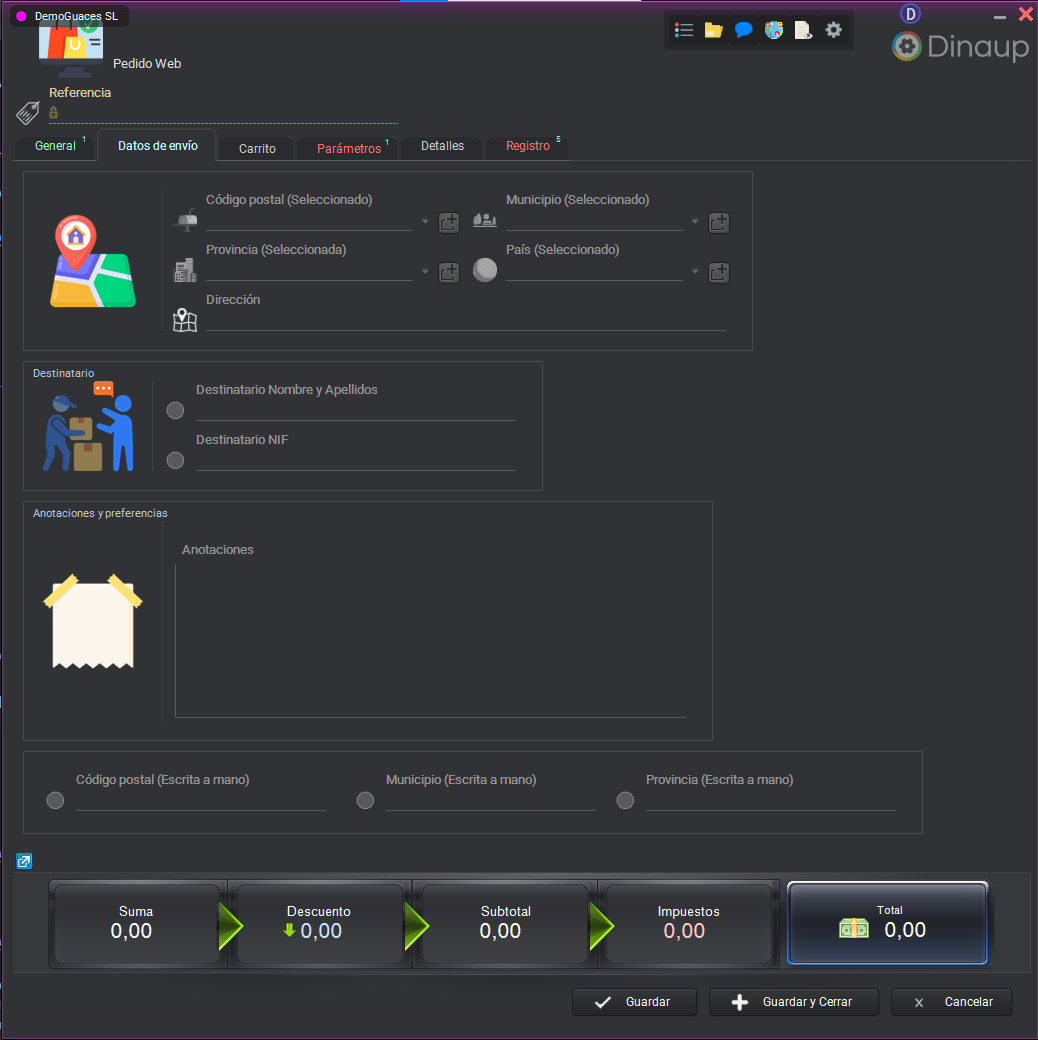
Task: Expand the País (Seleccionado) dropdown
Action: (x=694, y=272)
